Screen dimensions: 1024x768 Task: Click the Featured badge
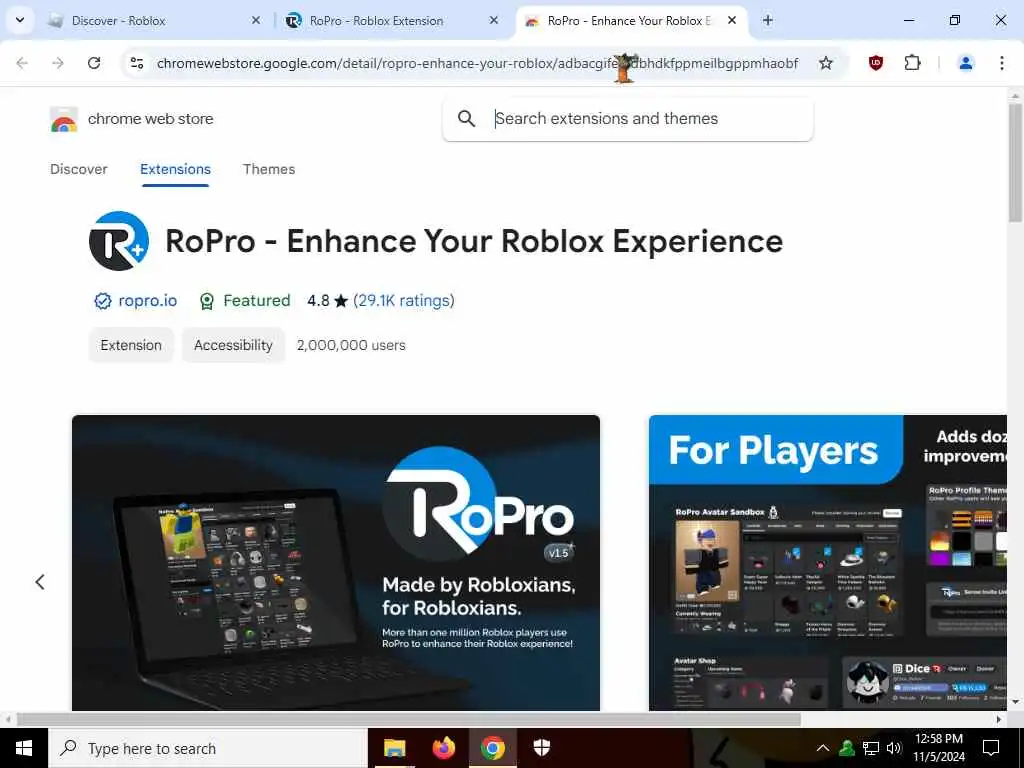(245, 300)
